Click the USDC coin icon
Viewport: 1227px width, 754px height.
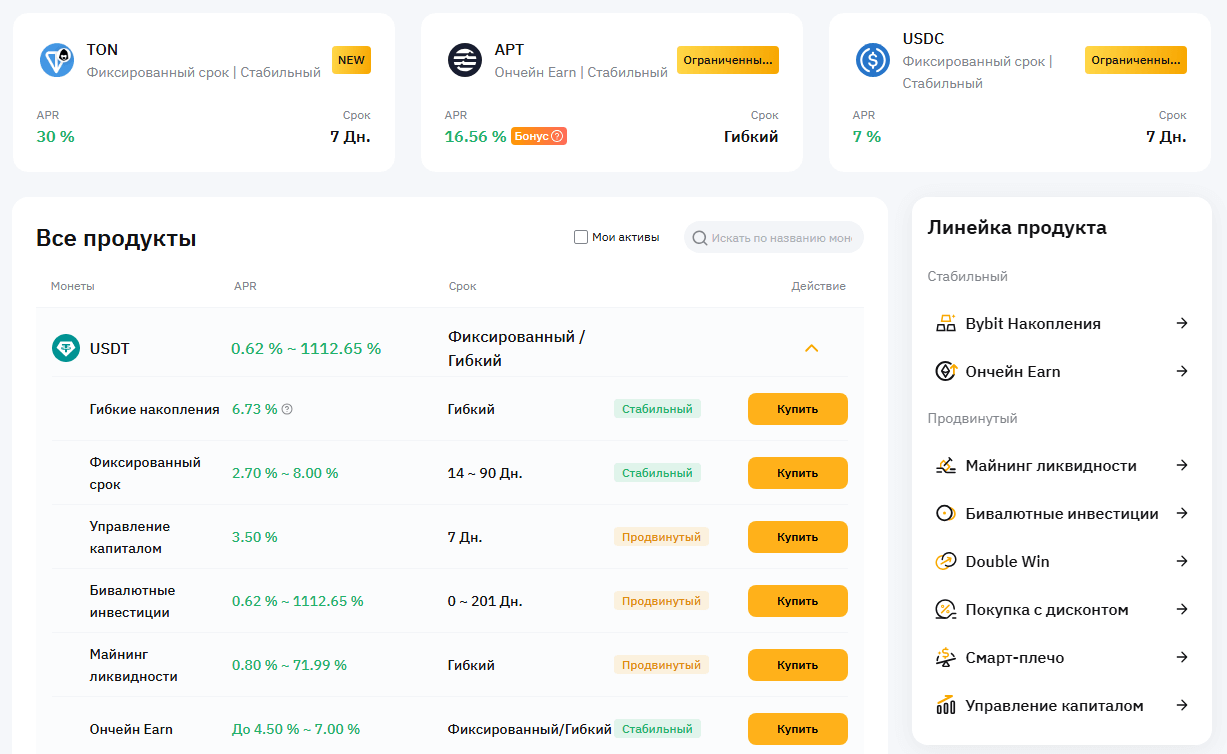click(x=873, y=60)
